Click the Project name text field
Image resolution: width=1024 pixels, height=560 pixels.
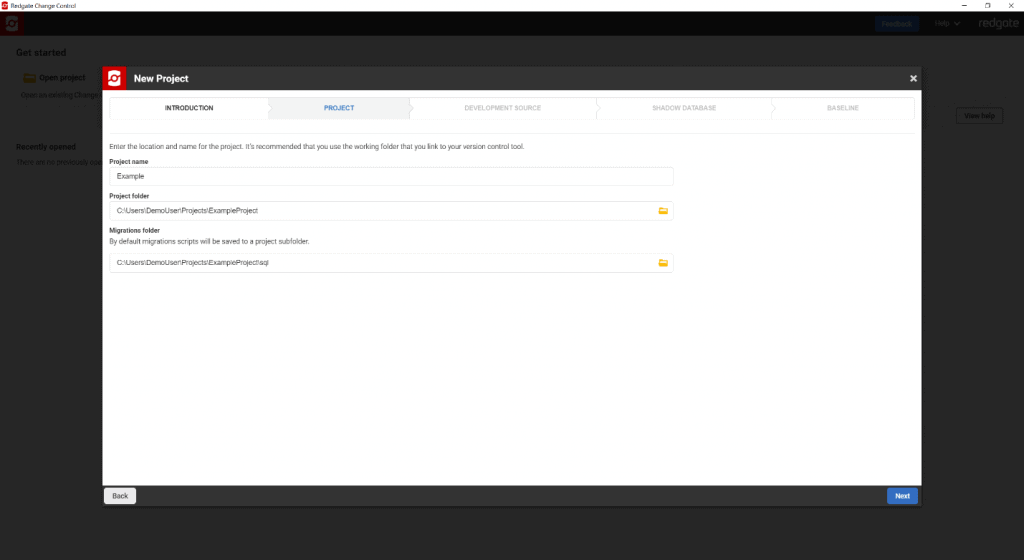(x=390, y=176)
